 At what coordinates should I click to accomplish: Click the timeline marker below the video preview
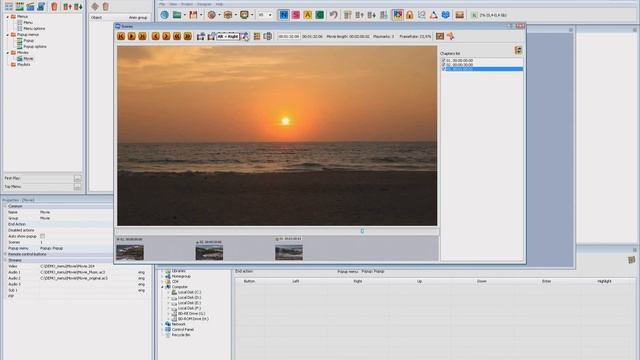tap(362, 231)
